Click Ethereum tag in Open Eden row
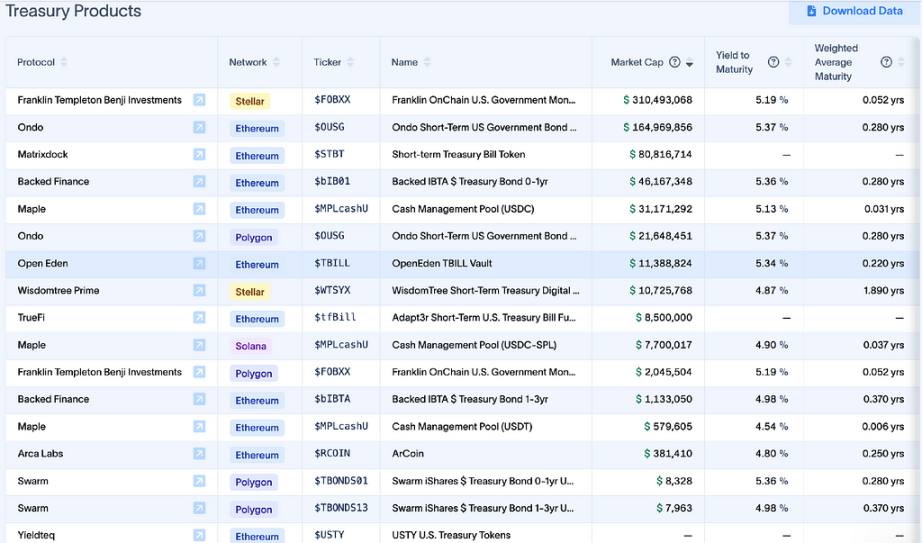Image resolution: width=922 pixels, height=543 pixels. [x=257, y=265]
